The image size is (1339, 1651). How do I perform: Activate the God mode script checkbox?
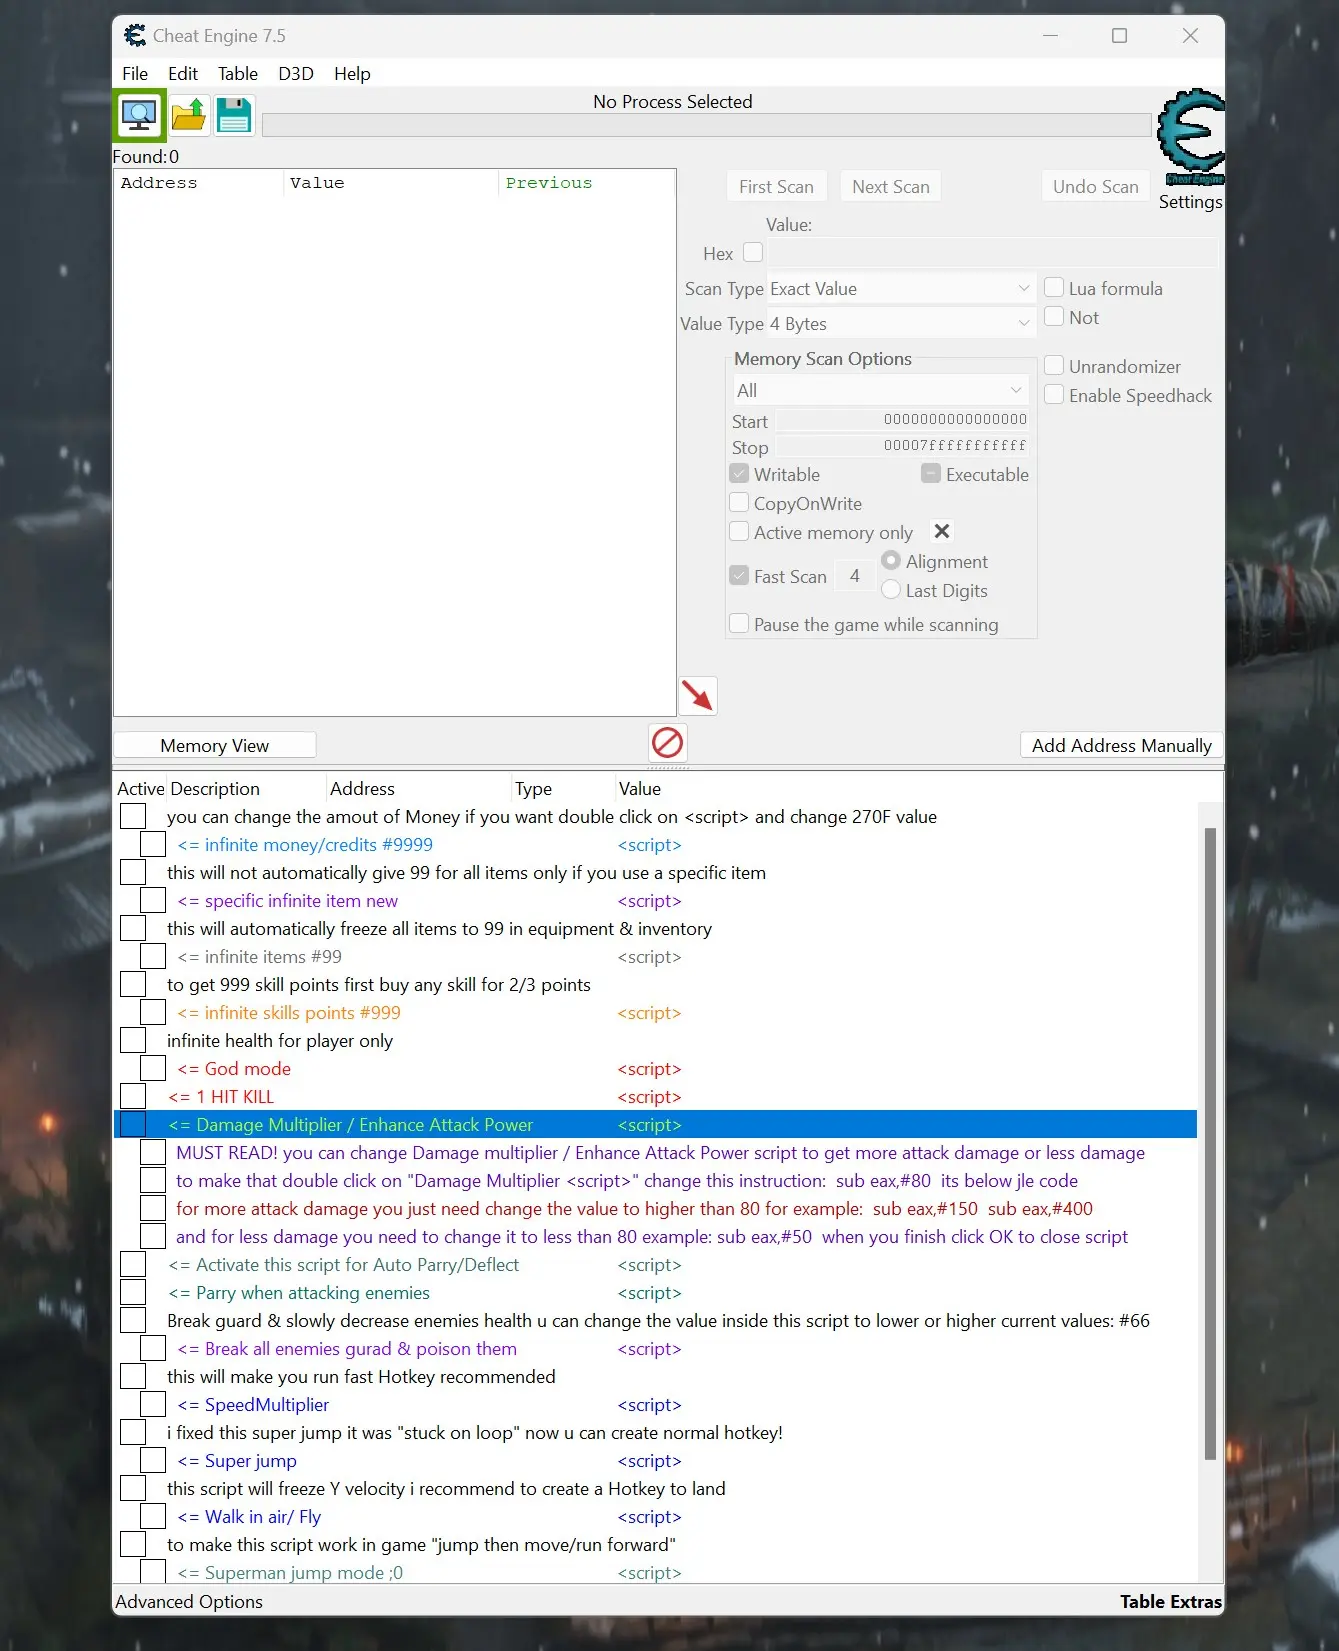tap(153, 1068)
